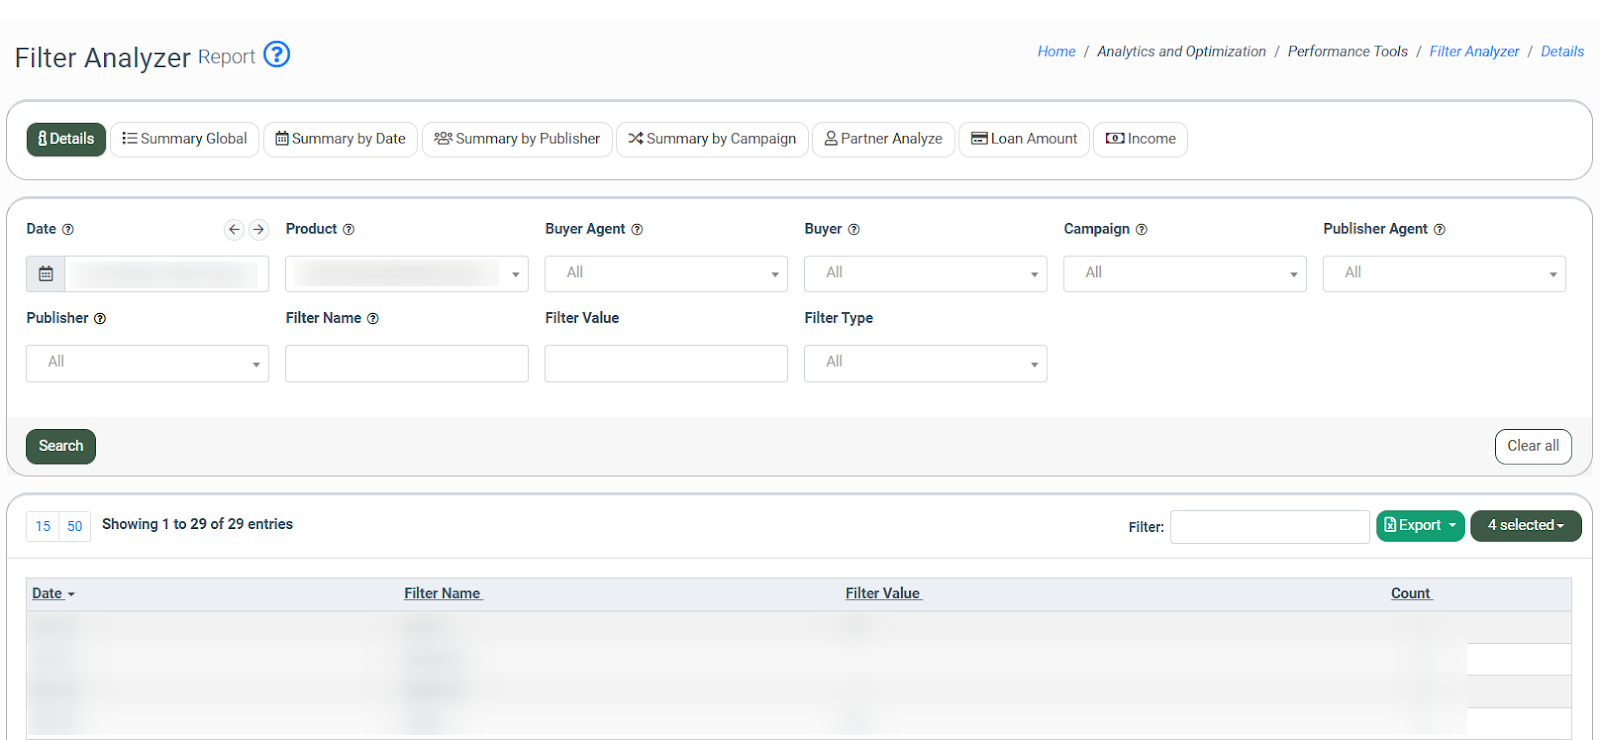Click help icon next to Filter Name label
The height and width of the screenshot is (740, 1600).
tap(373, 318)
